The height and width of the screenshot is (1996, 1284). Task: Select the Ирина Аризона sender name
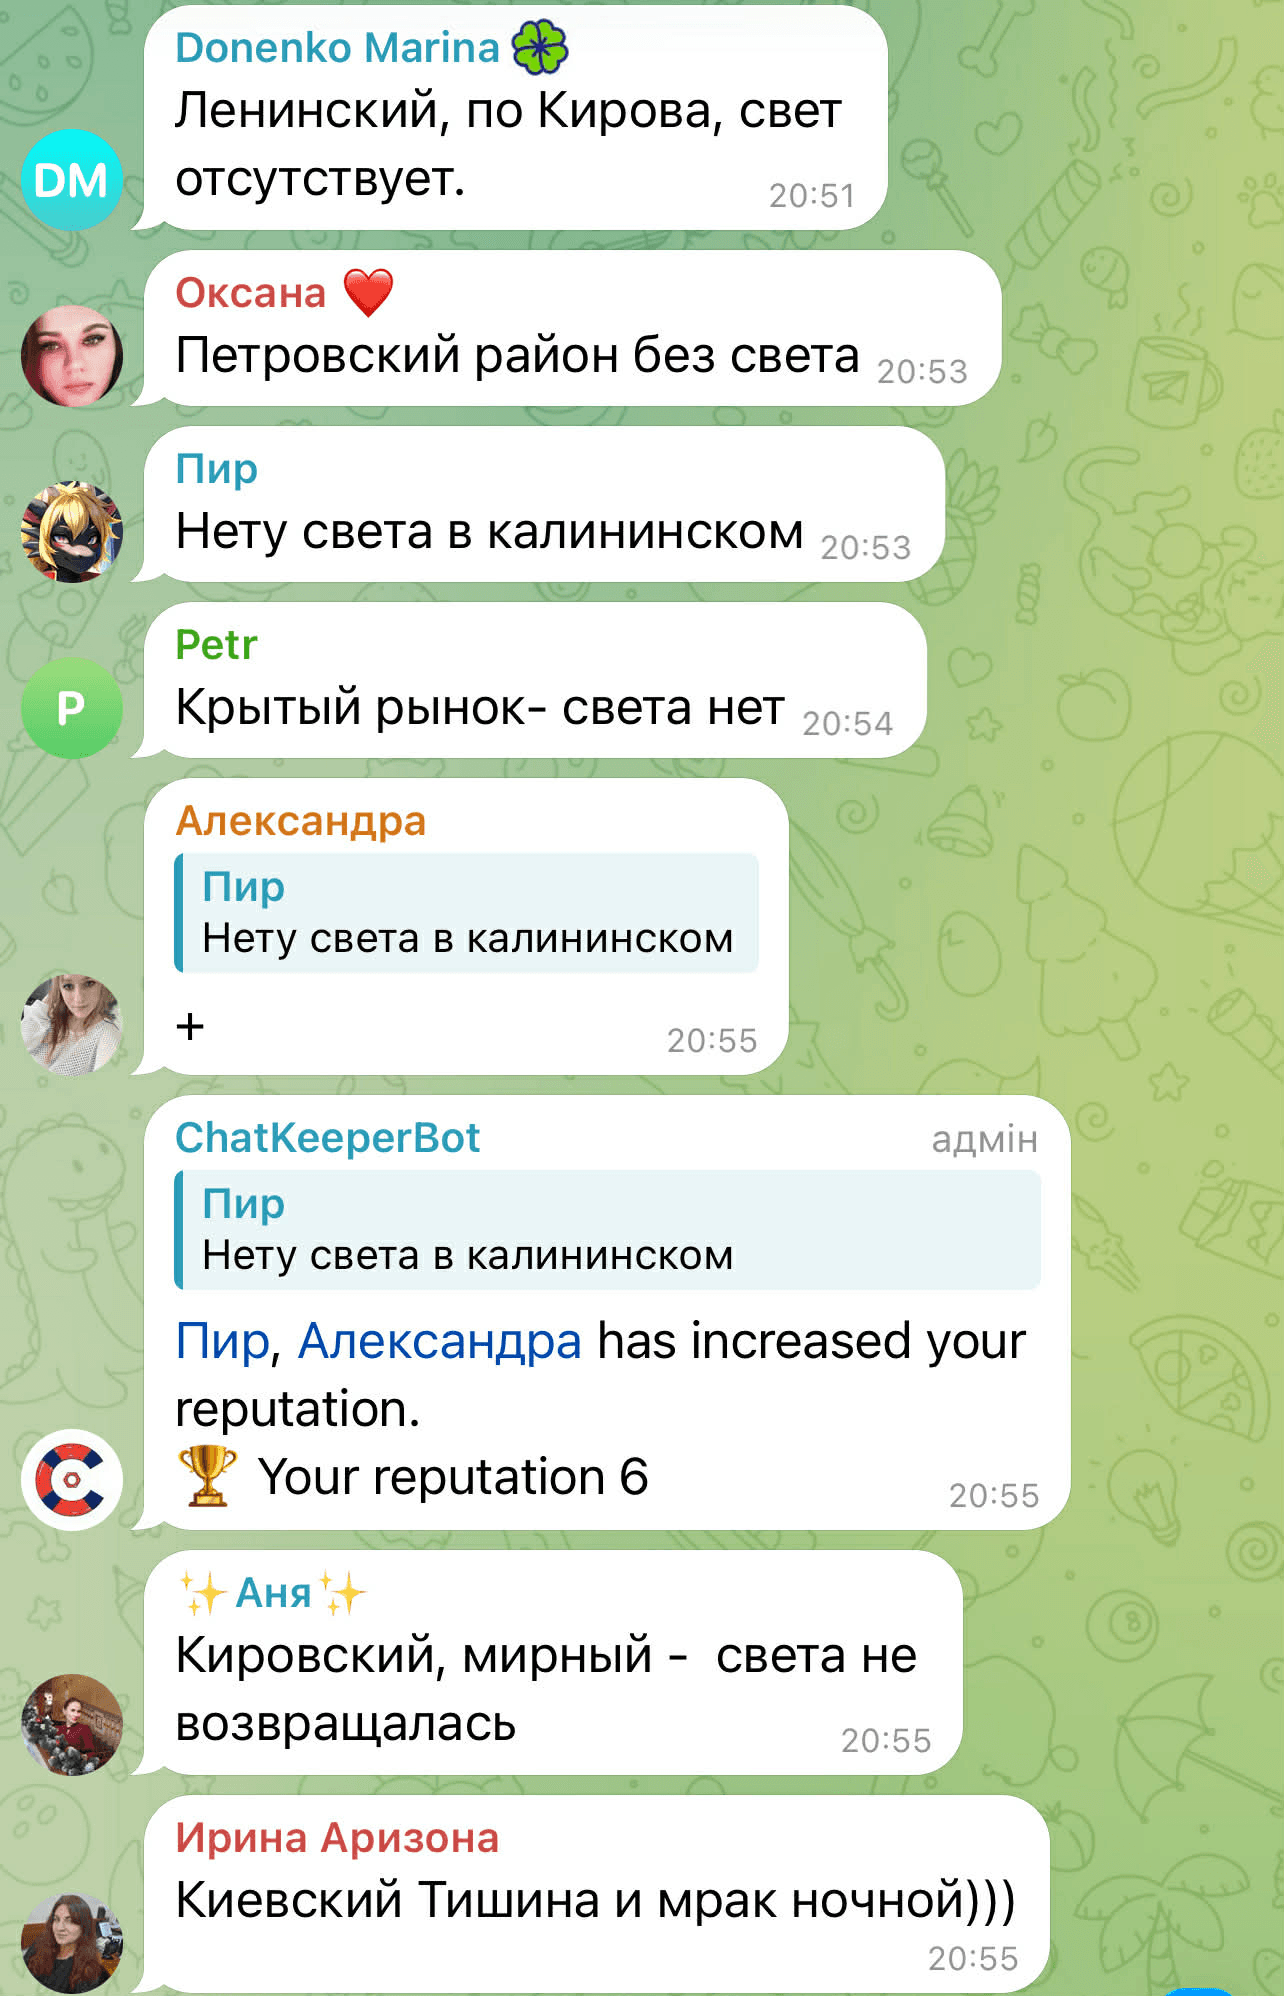(x=337, y=1838)
